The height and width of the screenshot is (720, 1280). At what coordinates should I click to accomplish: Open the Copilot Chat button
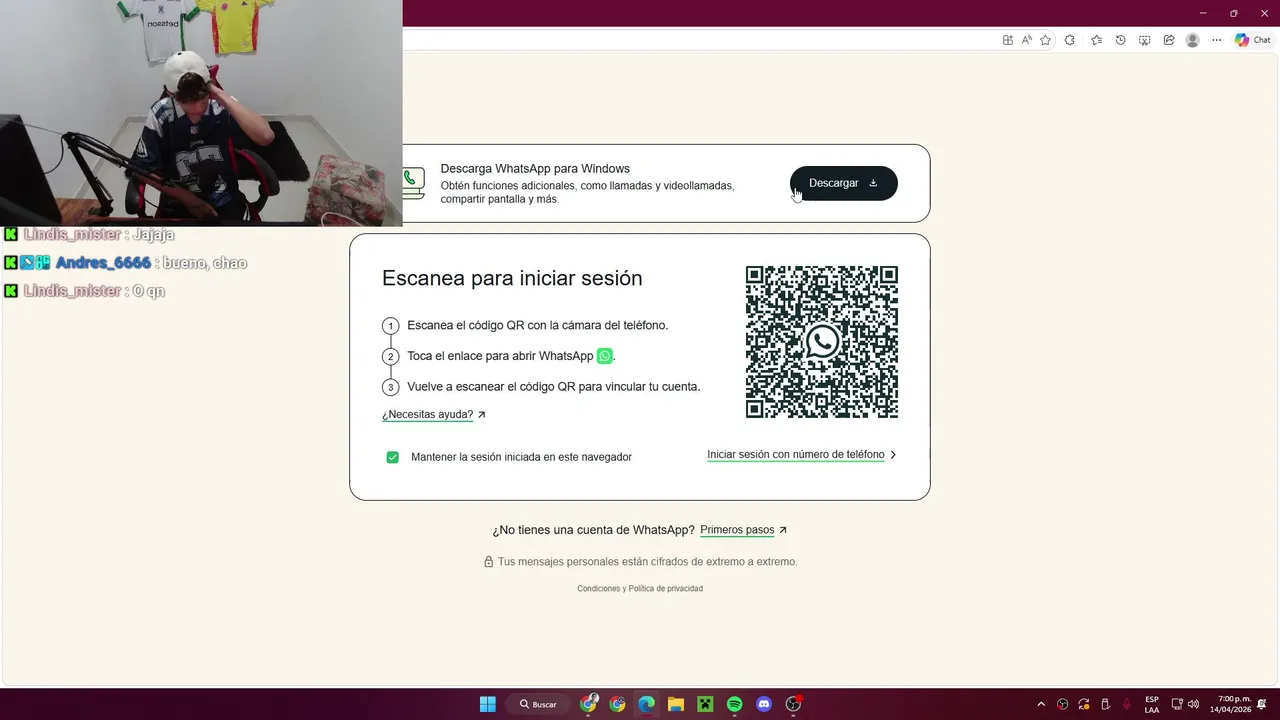[x=1253, y=40]
